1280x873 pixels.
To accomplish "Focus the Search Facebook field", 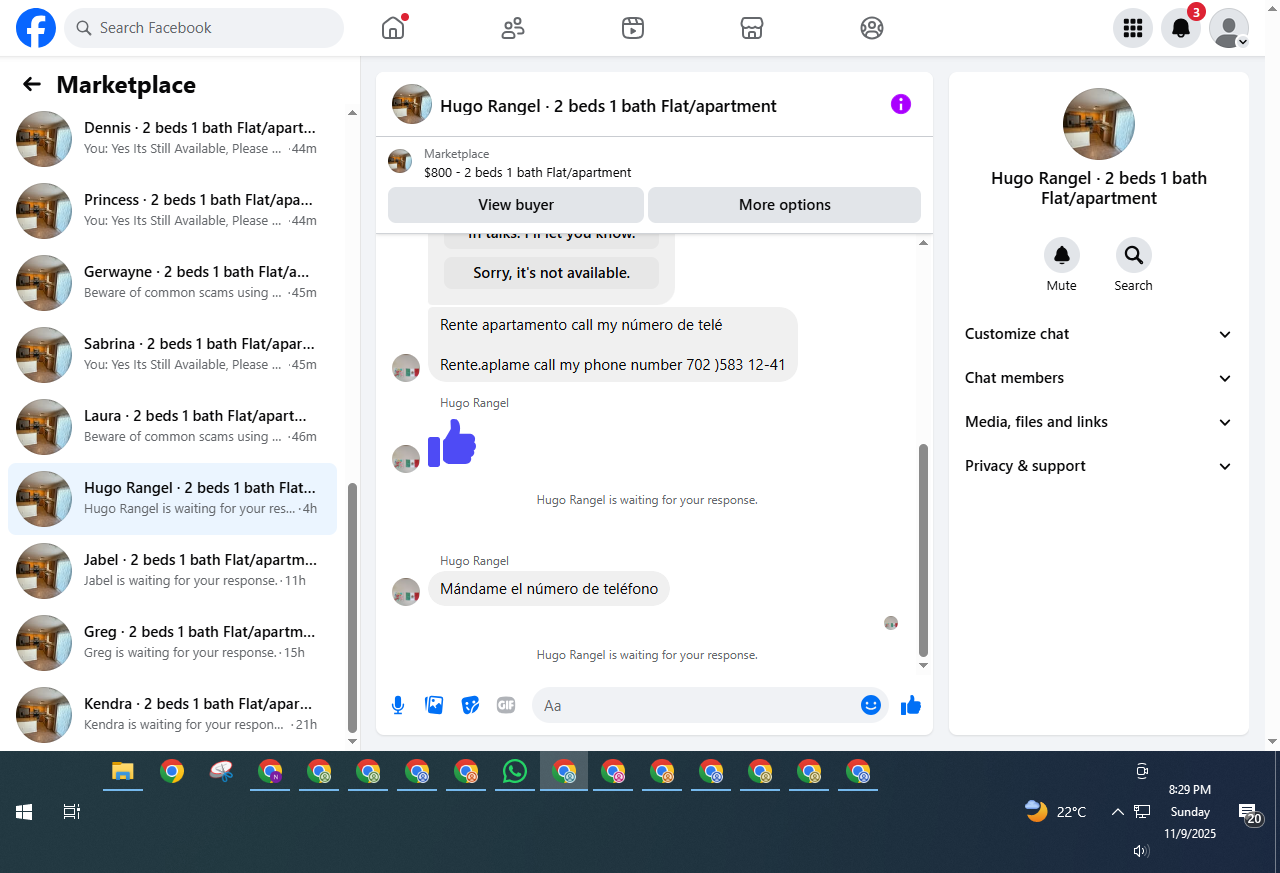I will 204,28.
